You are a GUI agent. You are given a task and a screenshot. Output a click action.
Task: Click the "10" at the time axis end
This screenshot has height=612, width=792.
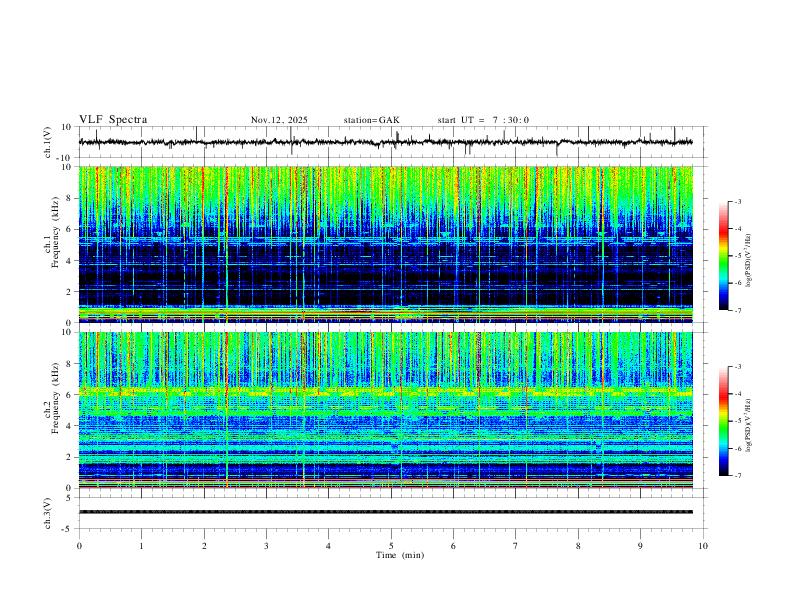click(x=703, y=546)
